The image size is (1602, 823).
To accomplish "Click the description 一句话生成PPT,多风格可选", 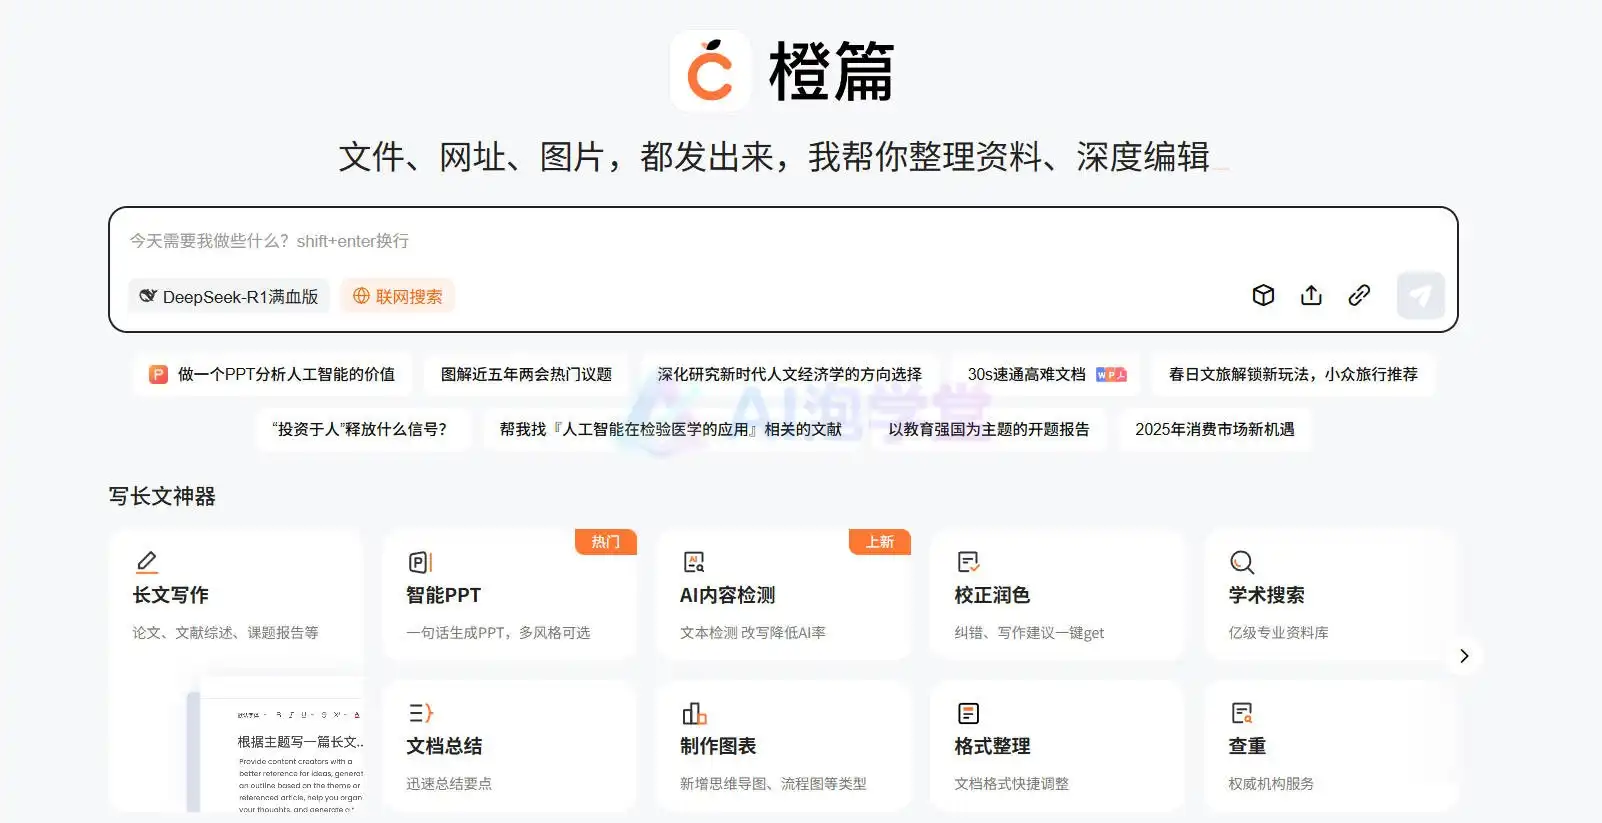I will (x=498, y=633).
